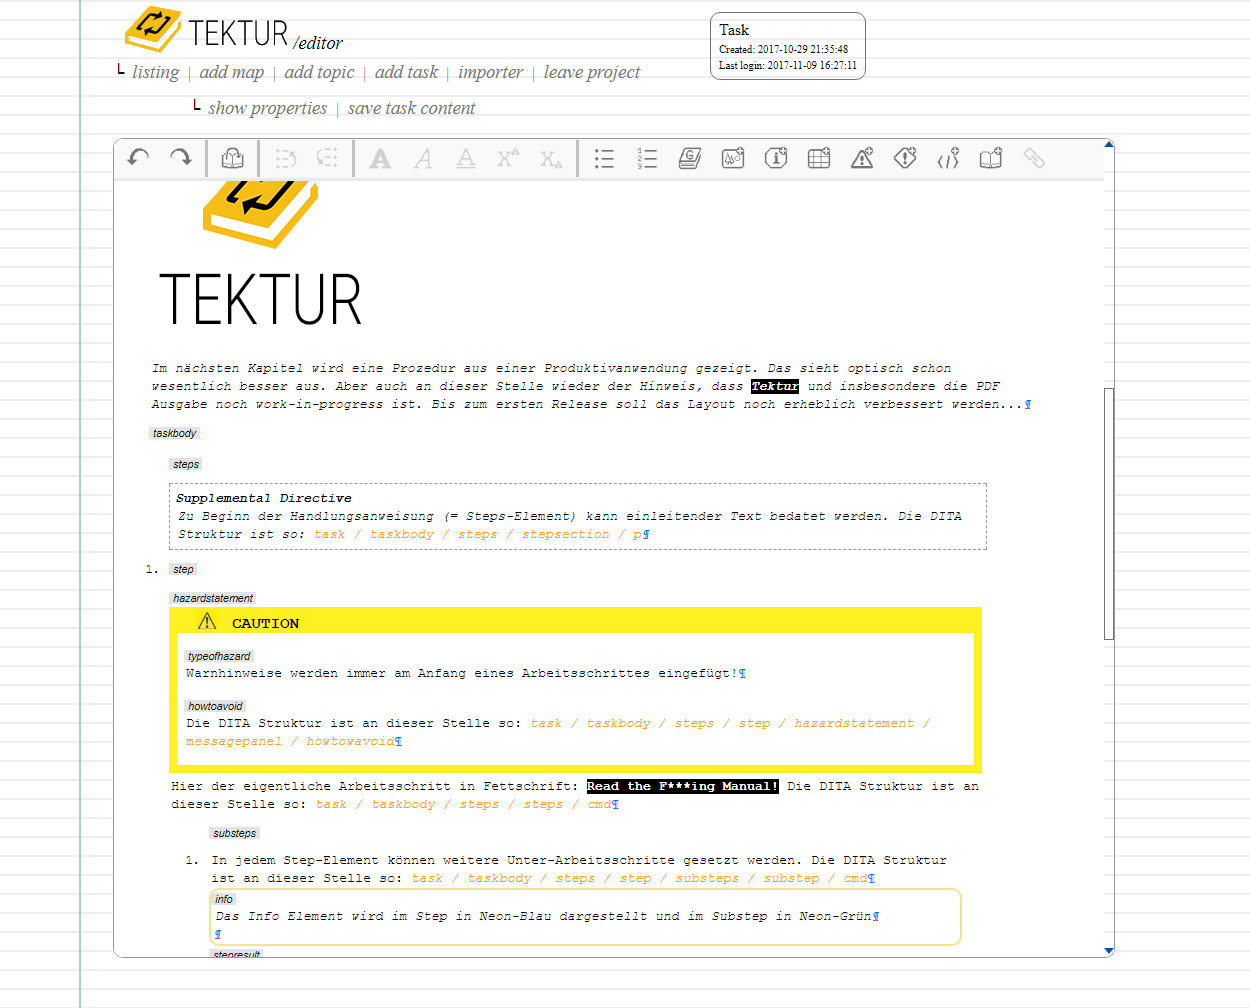Click the insert table icon
1250x1008 pixels.
[x=819, y=158]
